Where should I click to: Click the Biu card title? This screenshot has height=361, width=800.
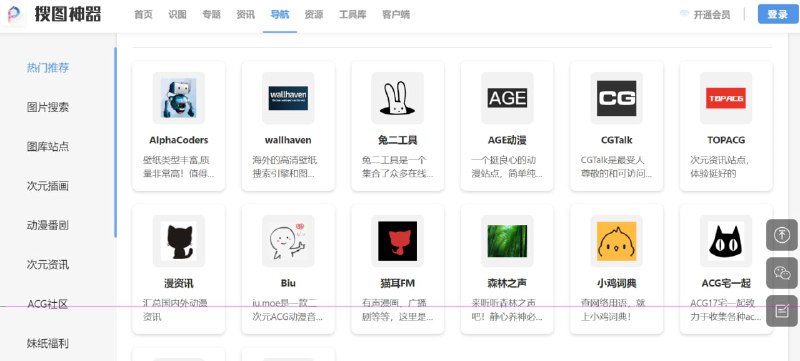point(288,282)
